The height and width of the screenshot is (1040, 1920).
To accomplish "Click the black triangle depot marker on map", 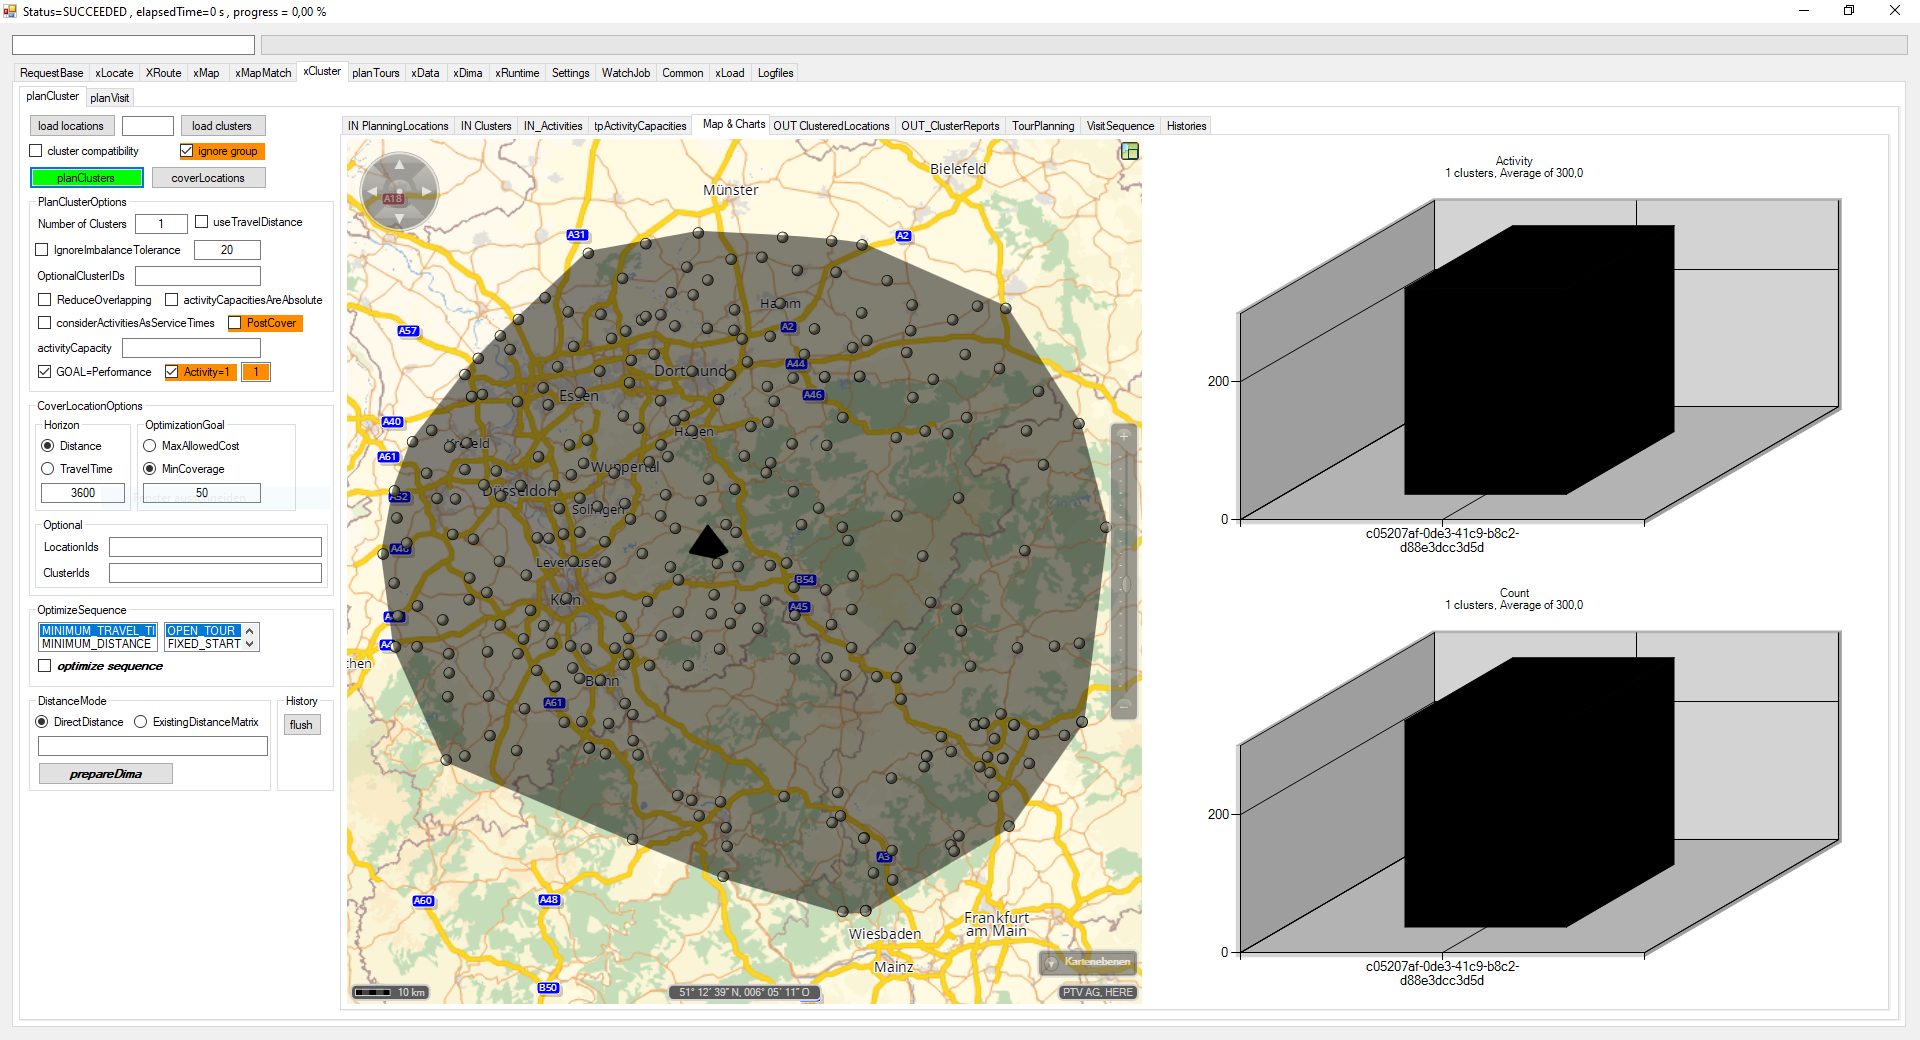I will tap(708, 543).
